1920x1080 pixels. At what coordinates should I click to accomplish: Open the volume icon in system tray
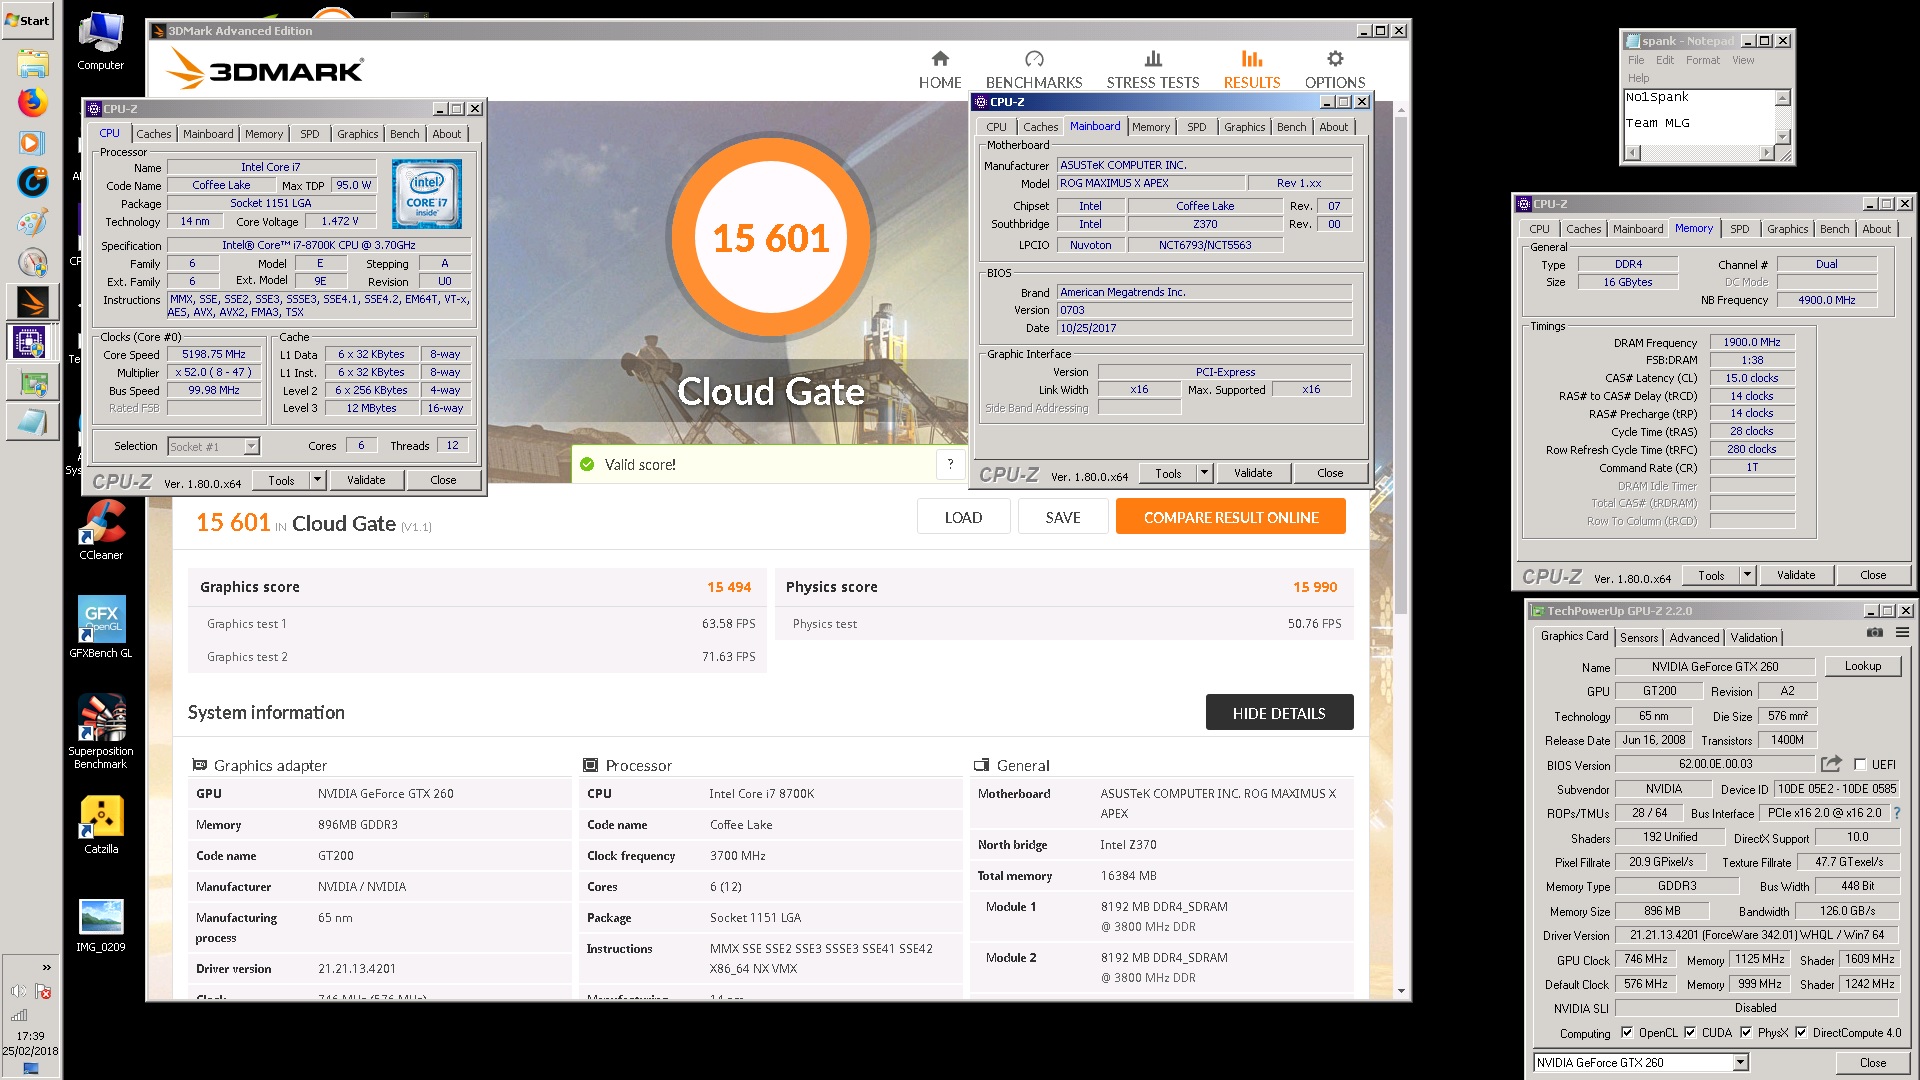click(x=19, y=991)
